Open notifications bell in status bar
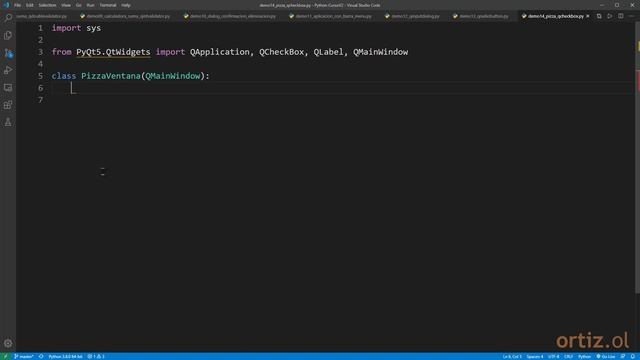The image size is (640, 360). [633, 356]
